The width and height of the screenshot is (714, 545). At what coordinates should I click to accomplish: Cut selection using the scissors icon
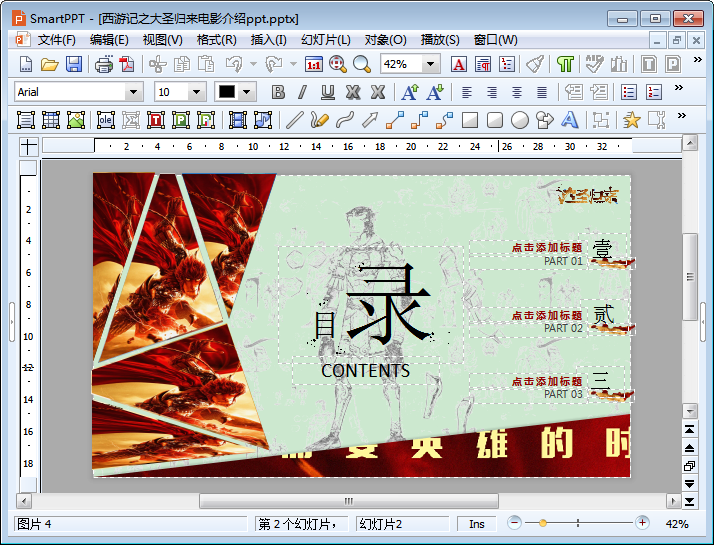158,64
